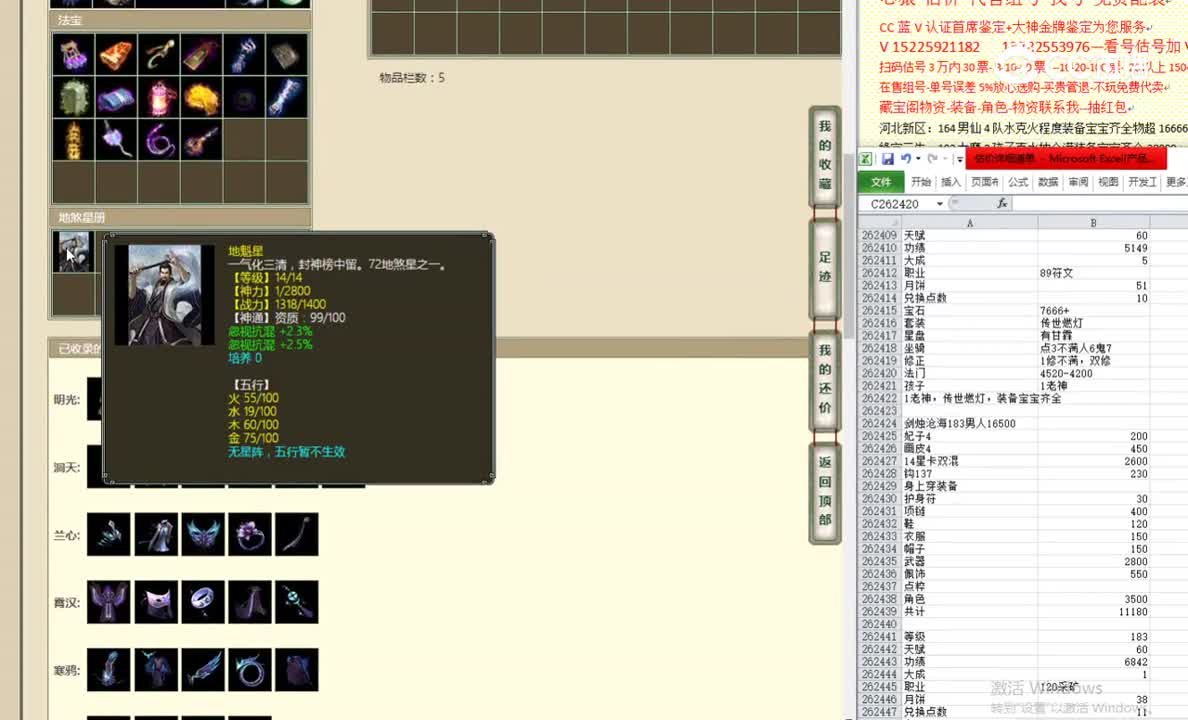Select the 兰心 set flower ring item
This screenshot has width=1188, height=720.
pyautogui.click(x=250, y=534)
